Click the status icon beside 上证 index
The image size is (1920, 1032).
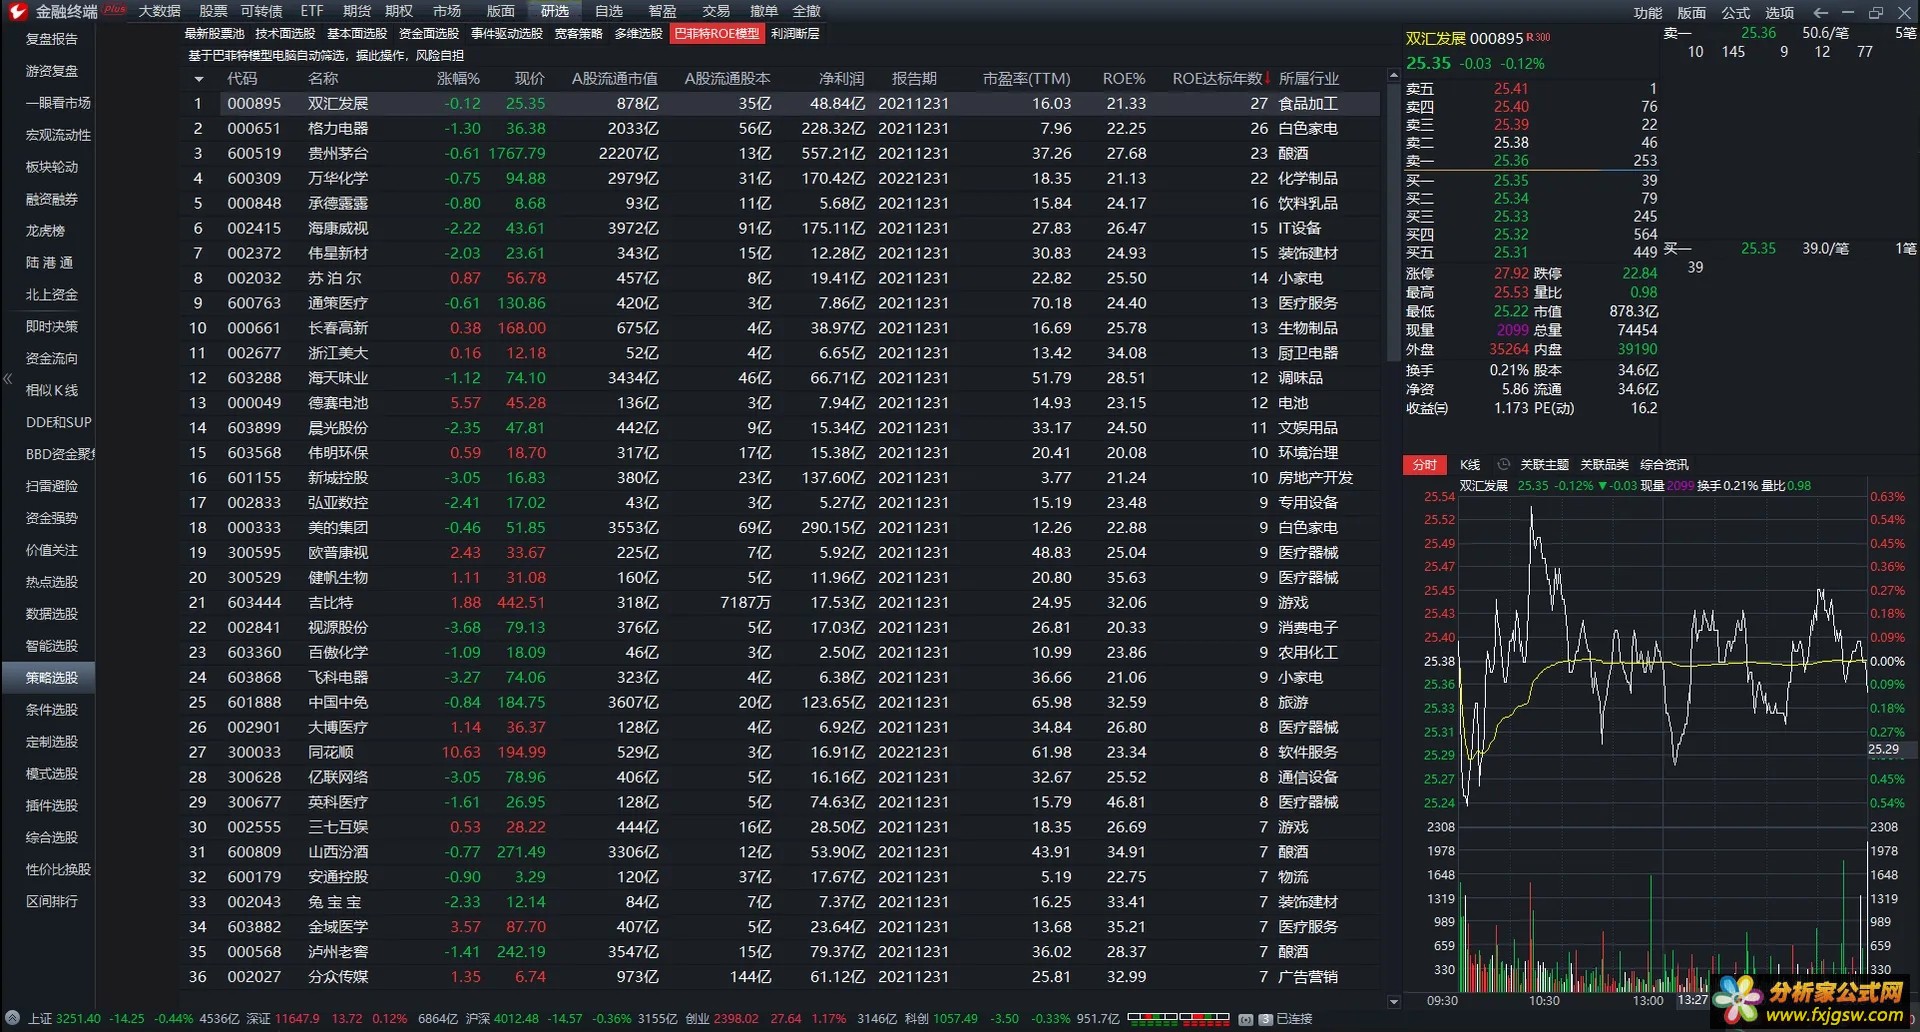pos(12,1019)
